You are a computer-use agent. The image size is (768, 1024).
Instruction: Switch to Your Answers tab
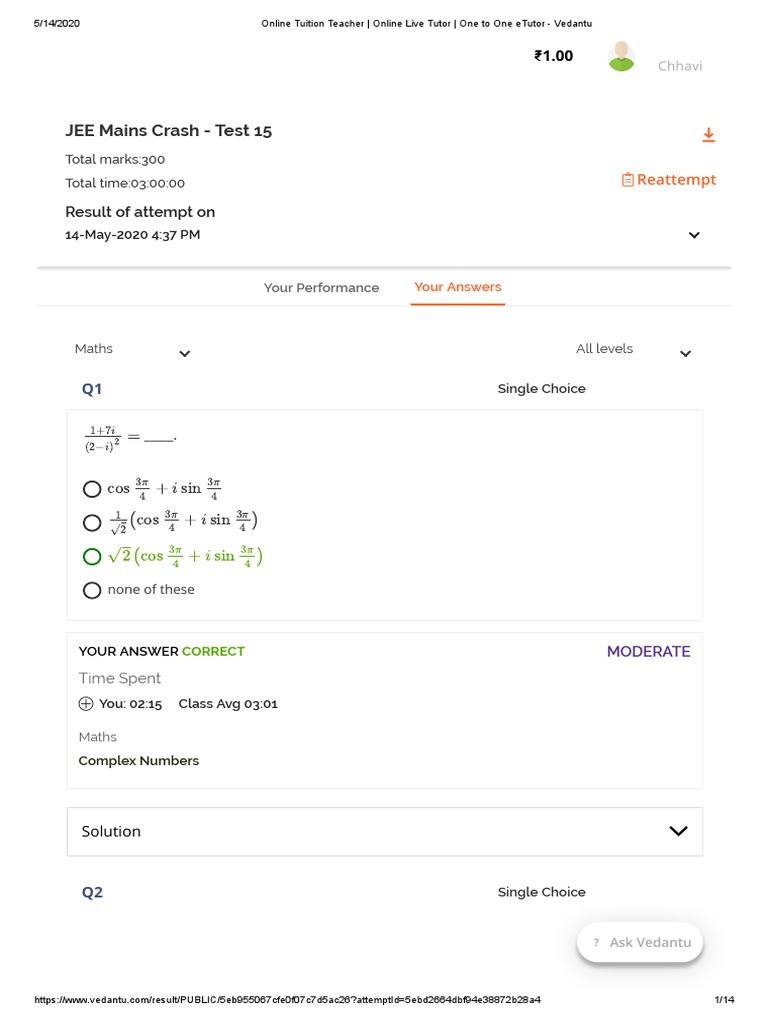(x=458, y=287)
